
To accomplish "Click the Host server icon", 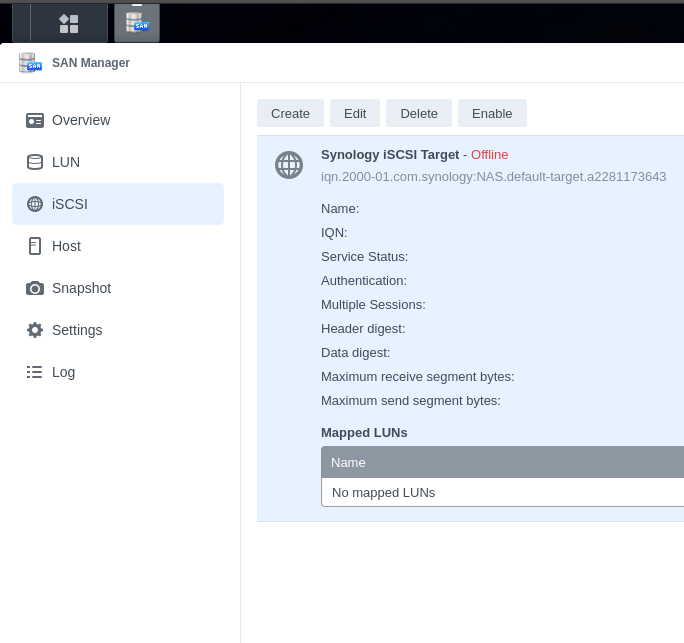I will [35, 246].
